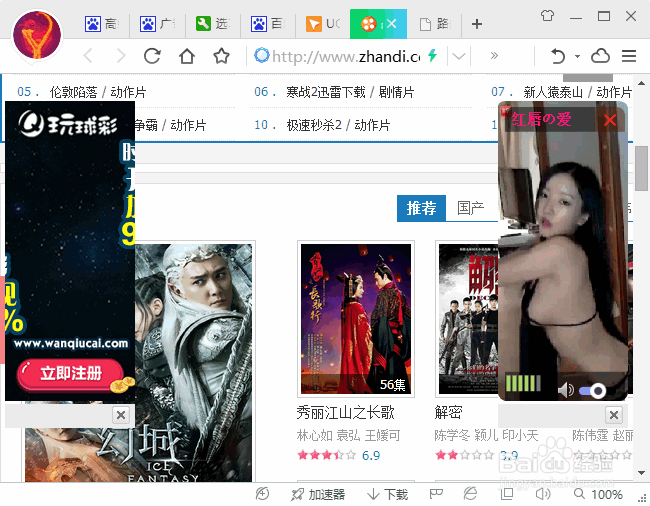Open the fourth Baidu paw tab
Image resolution: width=650 pixels, height=506 pixels.
(268, 24)
